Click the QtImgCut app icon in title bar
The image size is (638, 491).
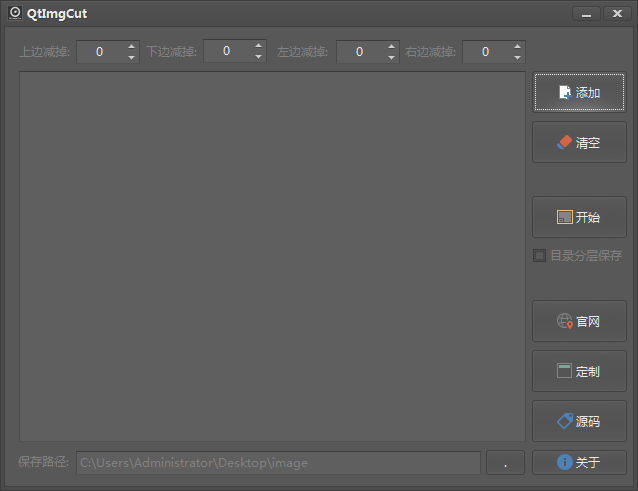click(x=15, y=13)
